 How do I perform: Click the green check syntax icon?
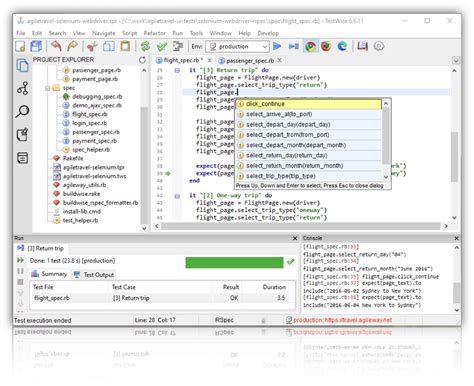click(x=162, y=46)
